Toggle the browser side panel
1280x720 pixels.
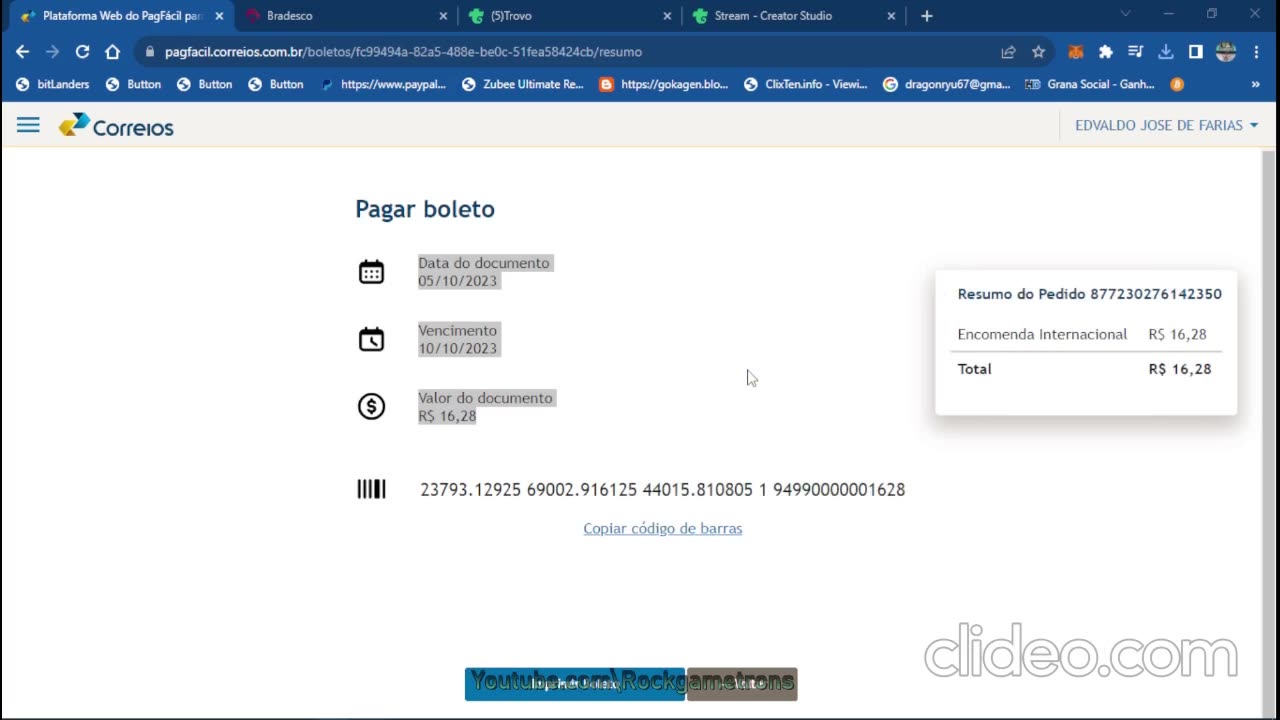coord(1196,52)
